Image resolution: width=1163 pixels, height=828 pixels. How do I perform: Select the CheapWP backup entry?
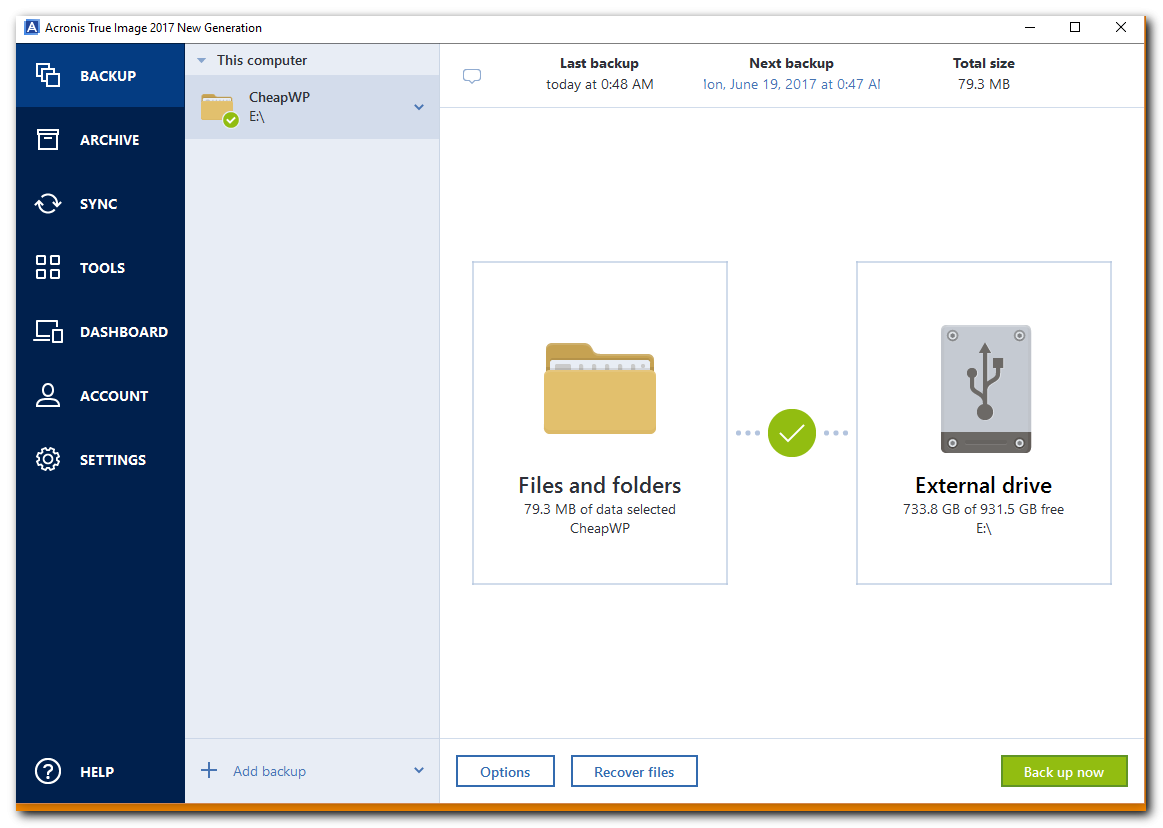point(300,107)
